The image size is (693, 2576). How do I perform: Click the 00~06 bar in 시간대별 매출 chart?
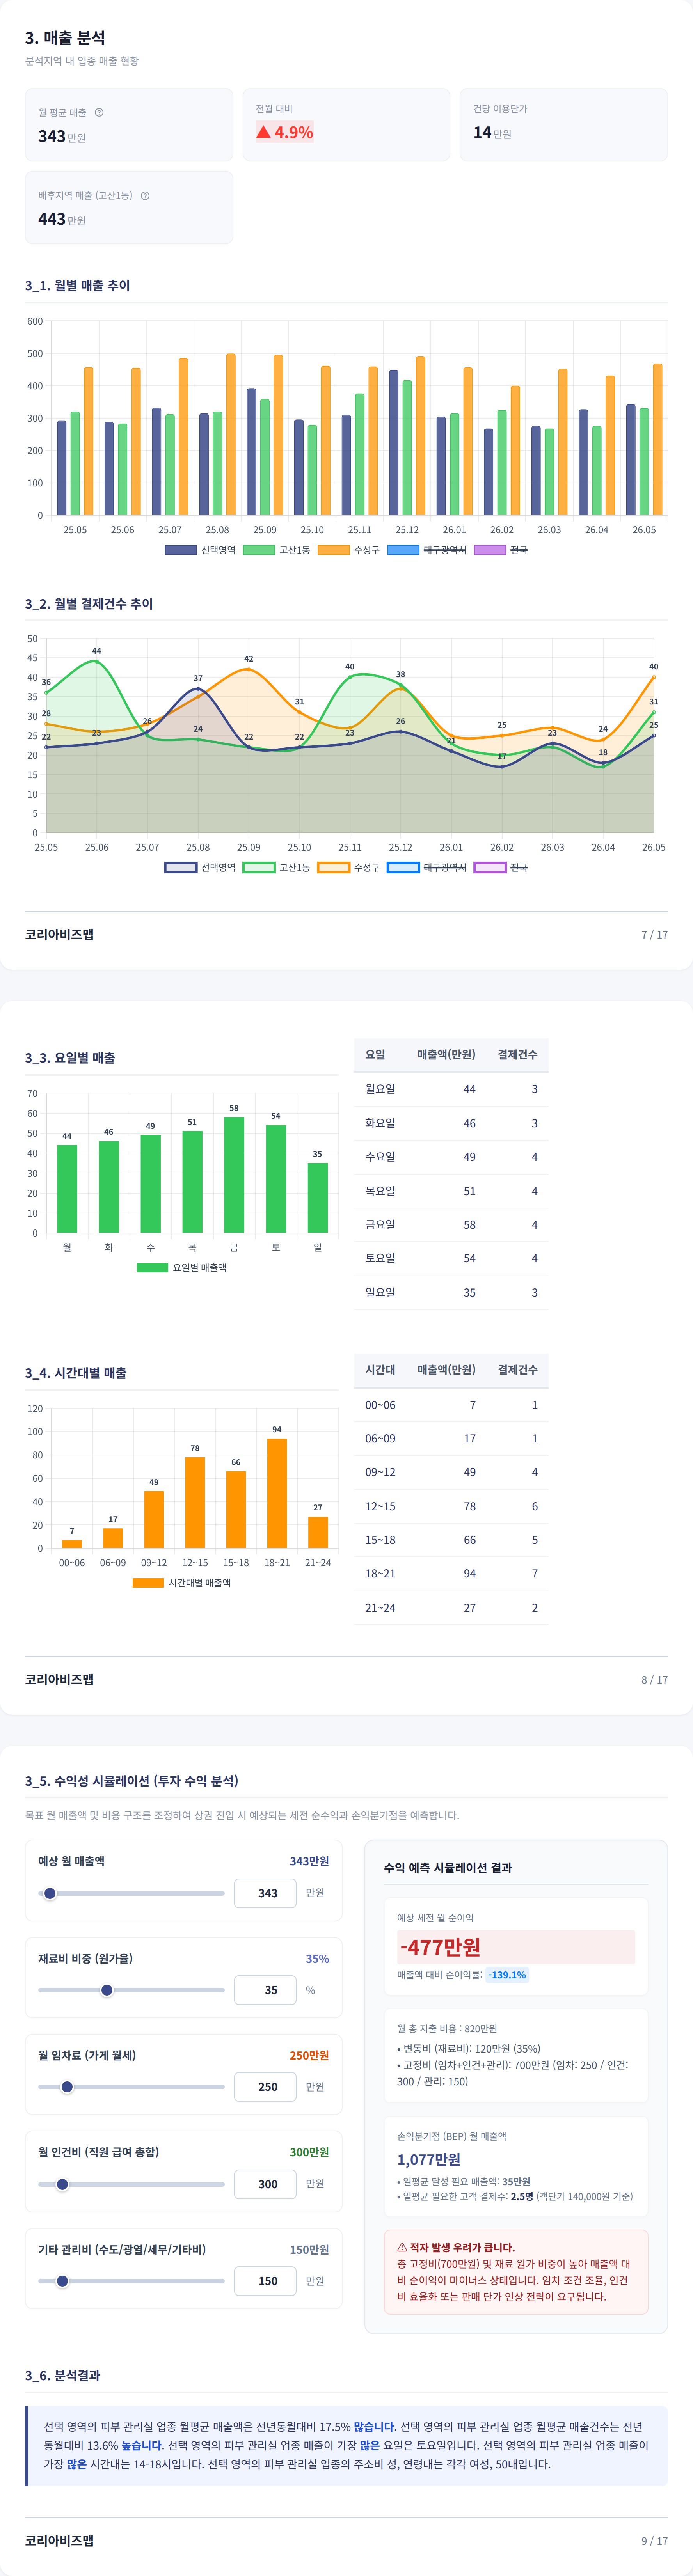72,1544
